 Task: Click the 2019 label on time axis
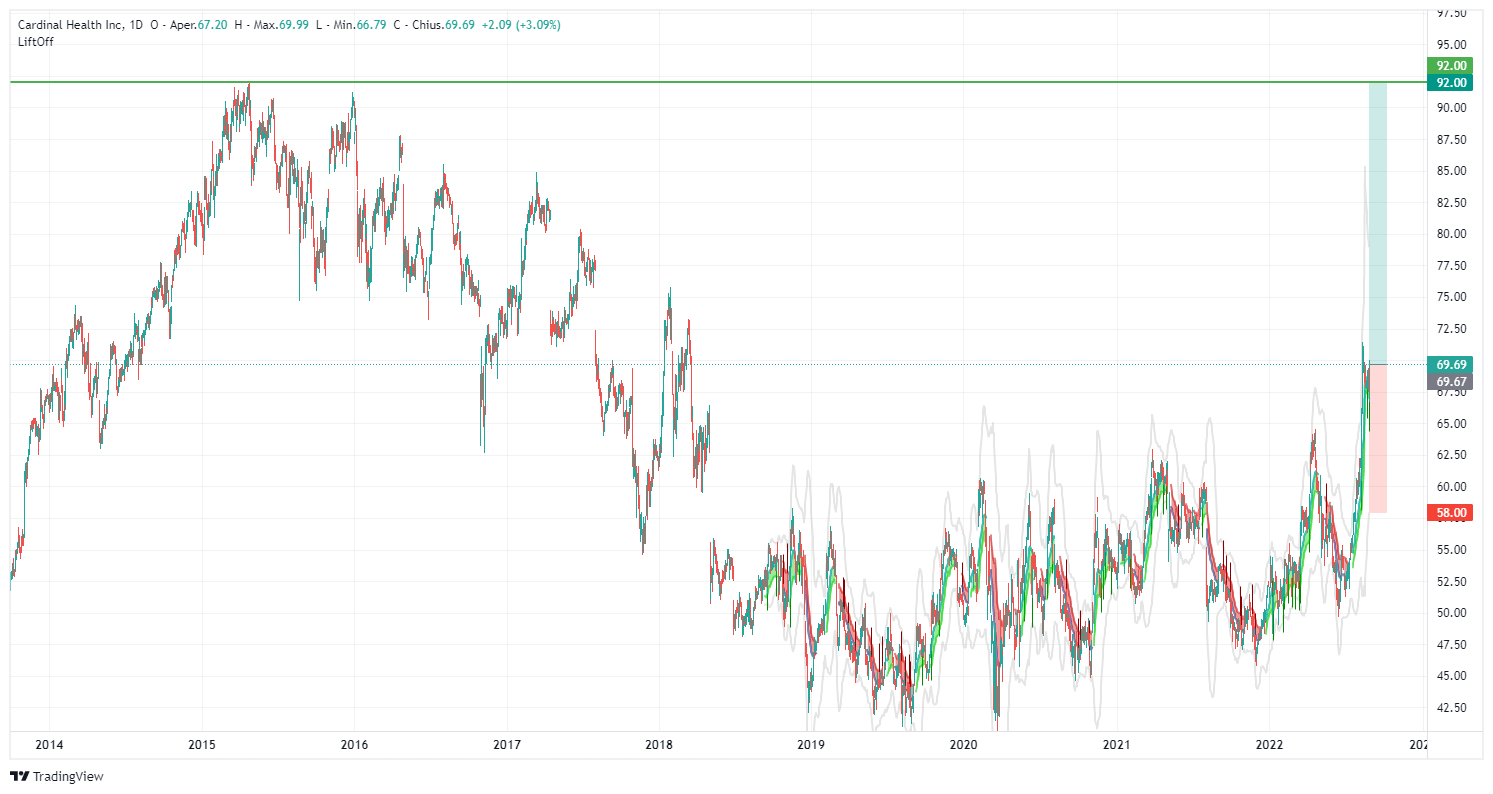coord(810,744)
